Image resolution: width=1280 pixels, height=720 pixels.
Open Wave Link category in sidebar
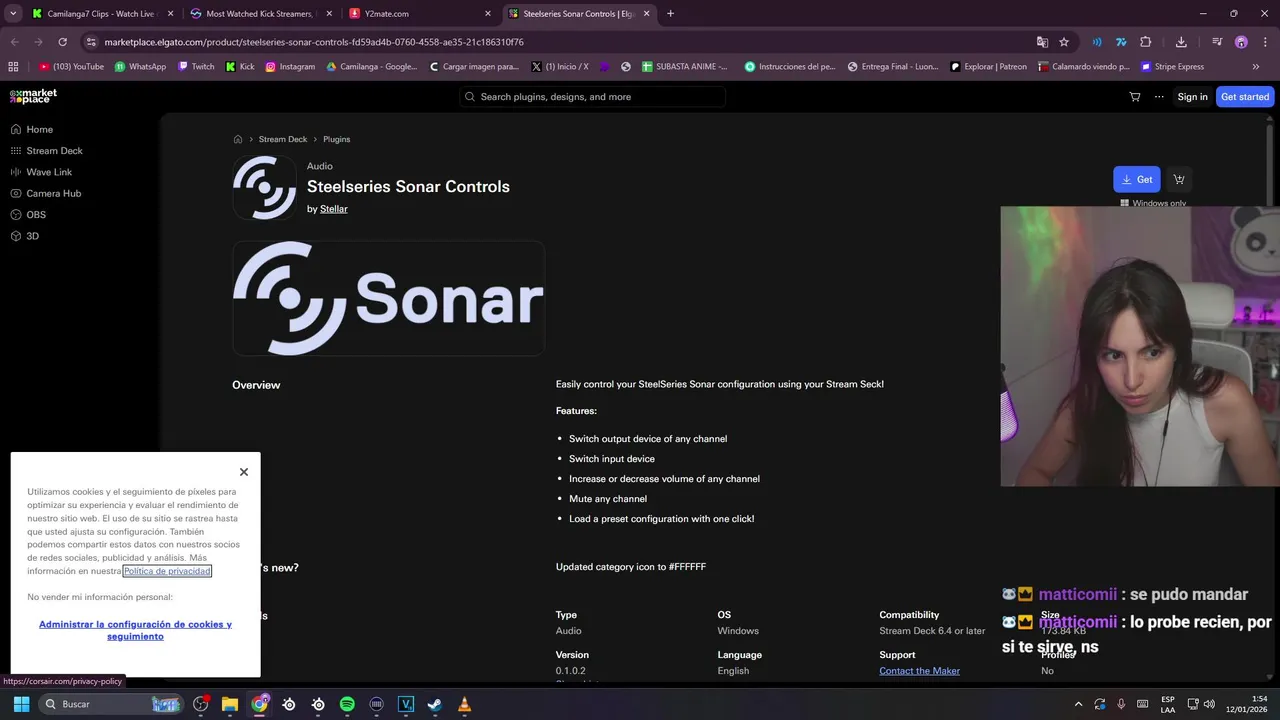41,172
